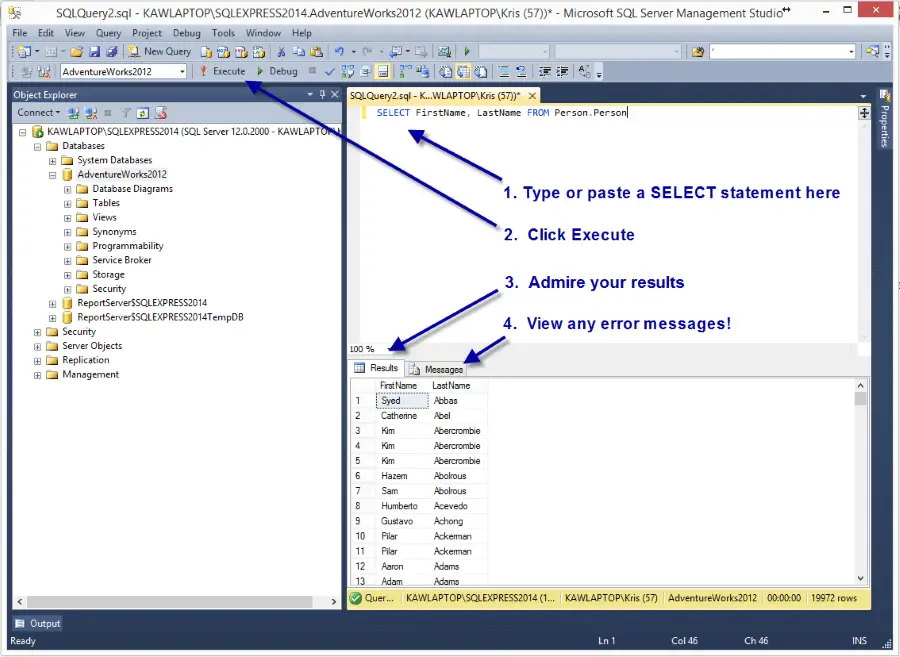Auto-hide Object Explorer with the pin
The width and height of the screenshot is (900, 657).
click(x=322, y=95)
